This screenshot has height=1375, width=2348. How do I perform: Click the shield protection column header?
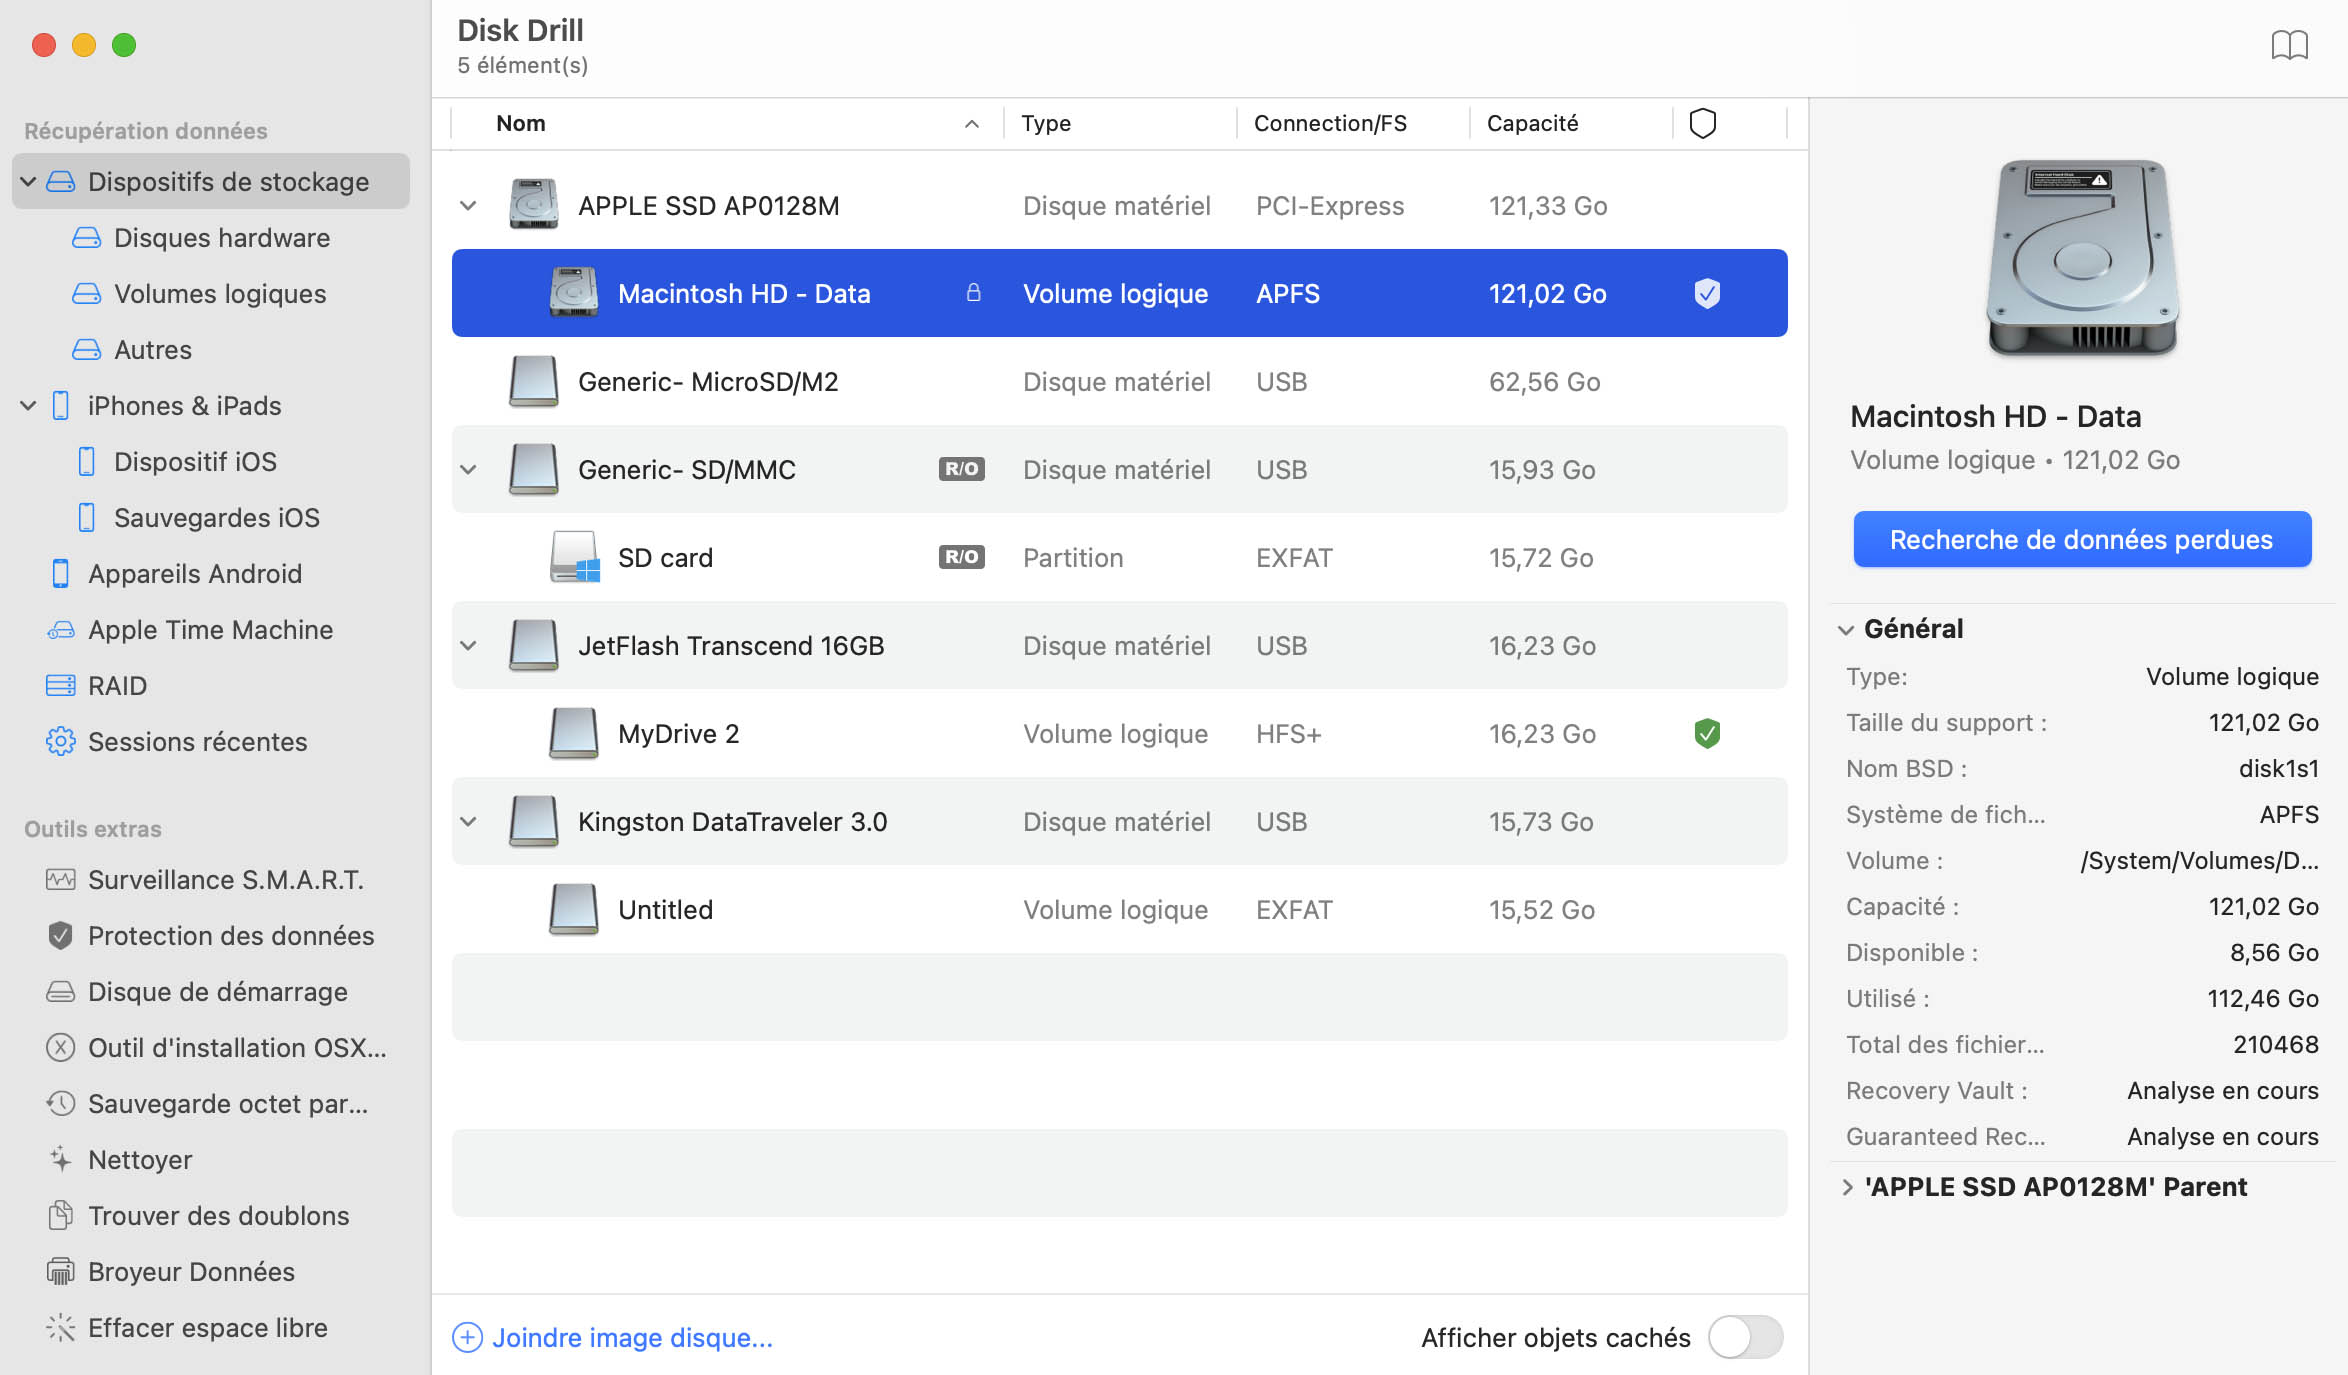(x=1702, y=123)
